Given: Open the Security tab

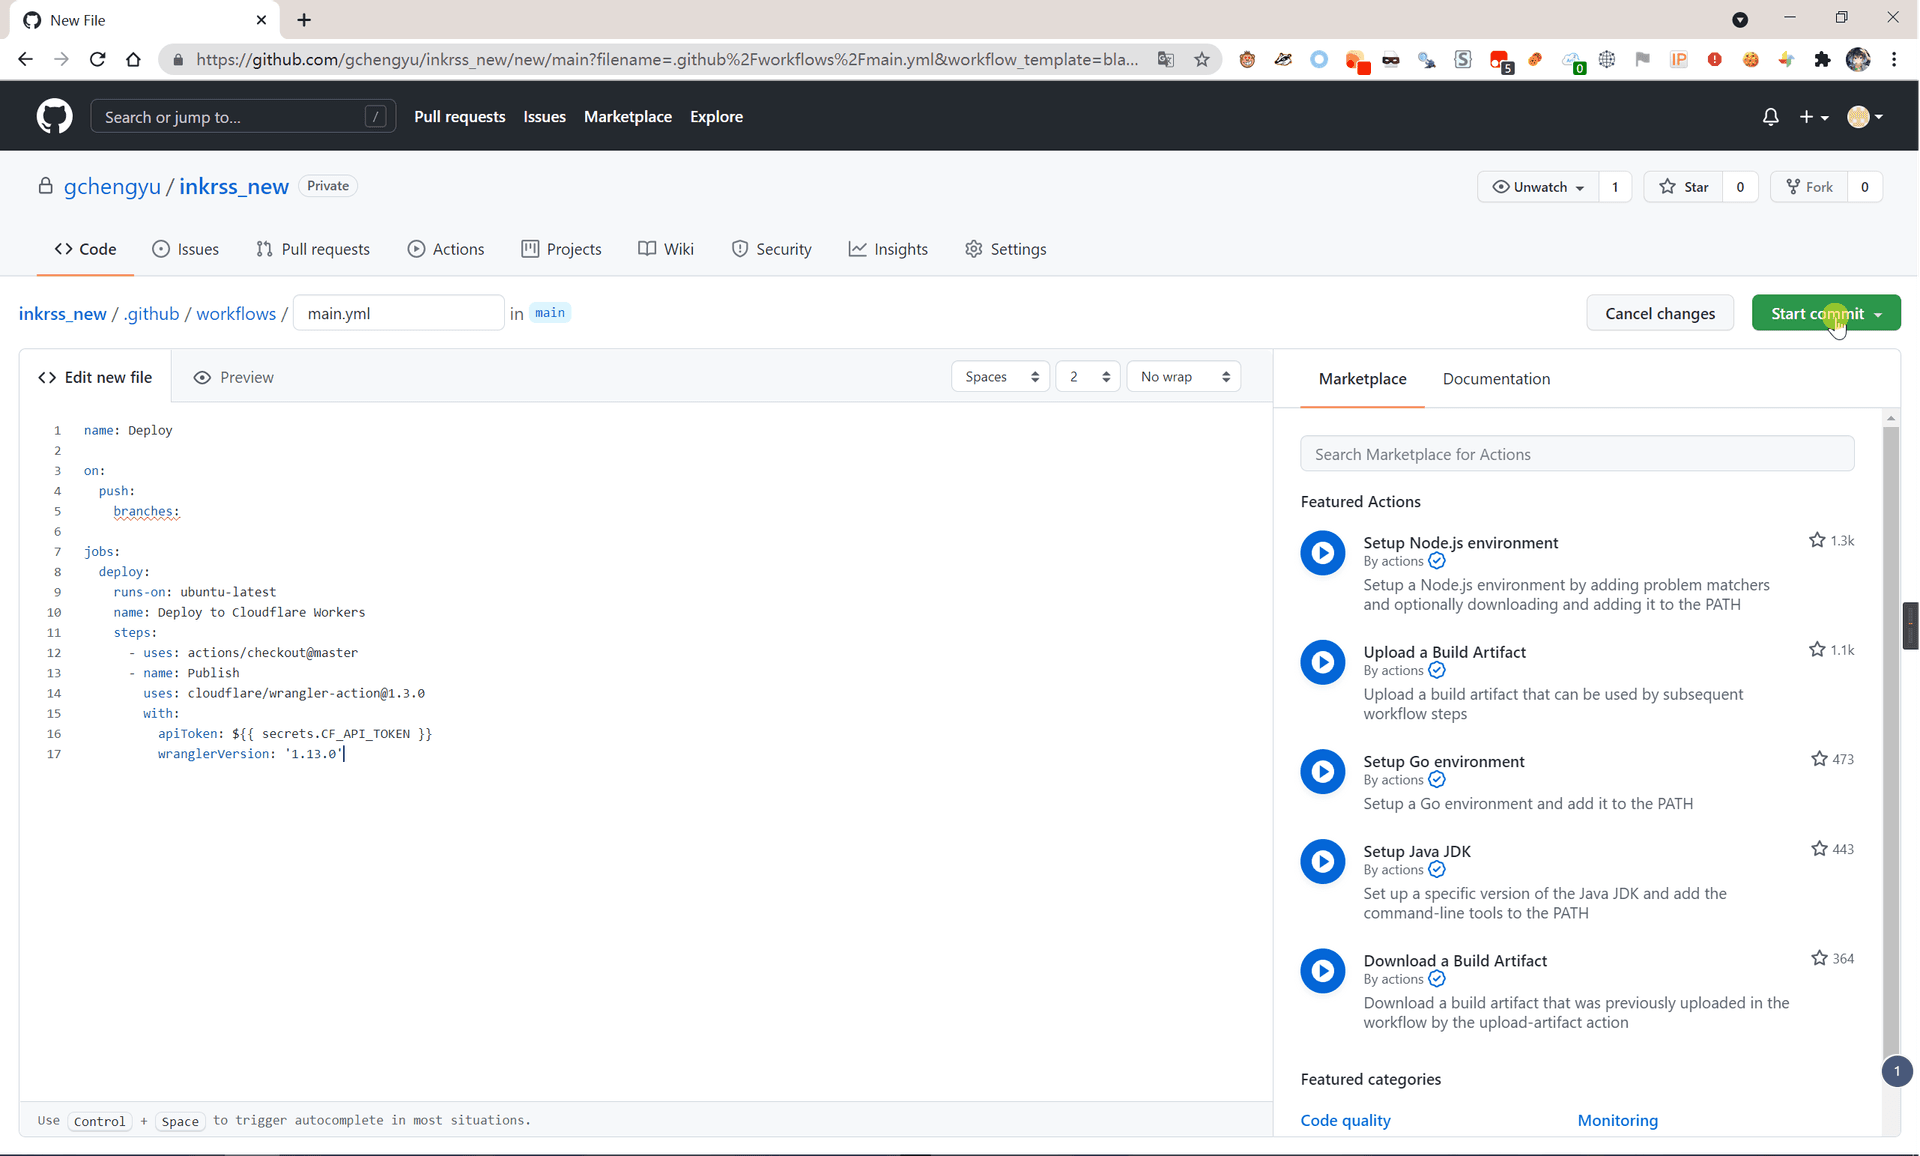Looking at the screenshot, I should [771, 249].
